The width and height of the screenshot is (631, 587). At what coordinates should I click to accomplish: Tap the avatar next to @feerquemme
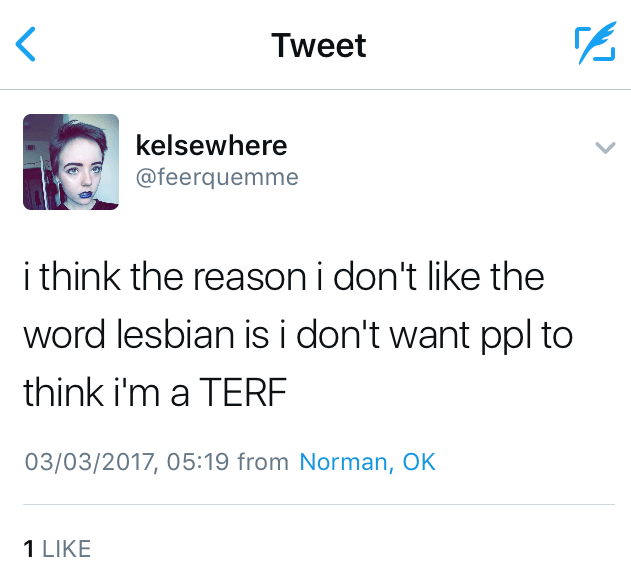(x=71, y=161)
